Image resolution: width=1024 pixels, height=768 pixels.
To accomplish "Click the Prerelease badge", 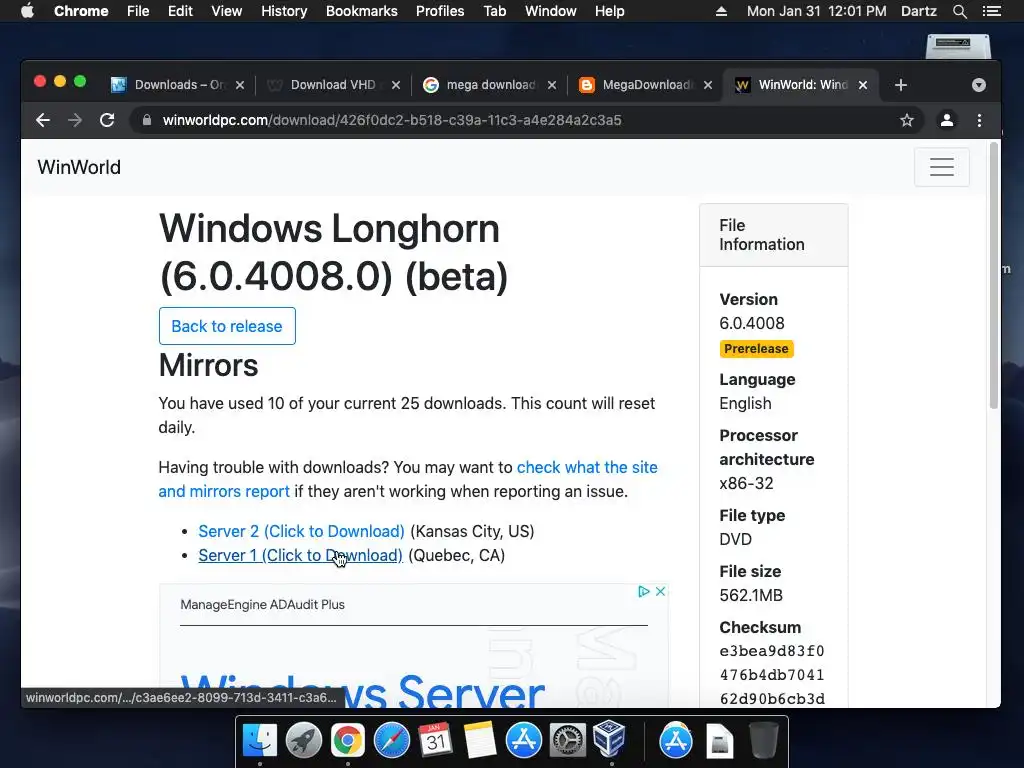I will pos(756,349).
